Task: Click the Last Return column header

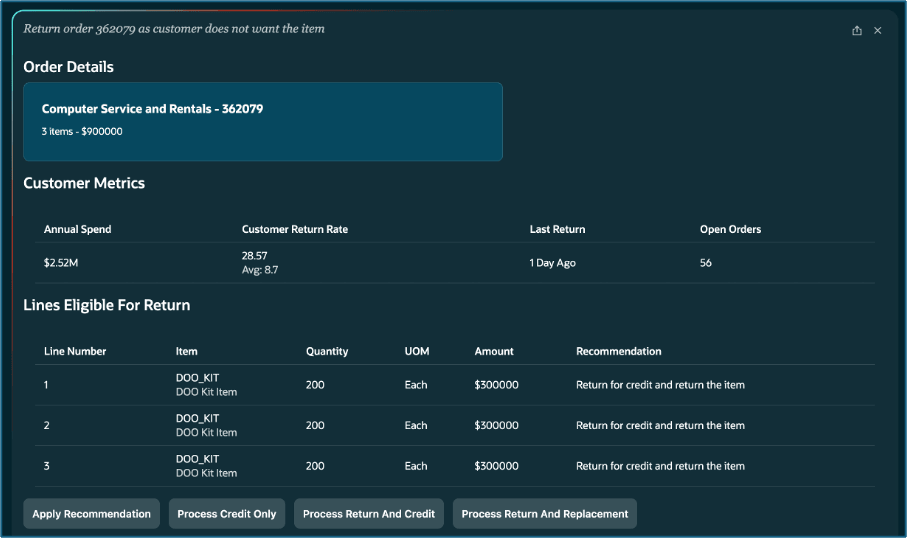Action: point(557,229)
